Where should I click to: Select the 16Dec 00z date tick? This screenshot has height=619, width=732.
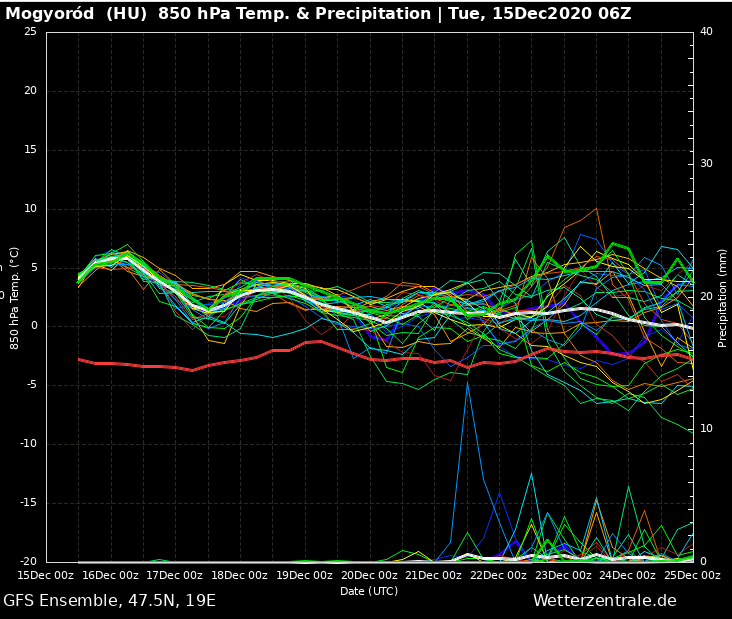[x=110, y=575]
